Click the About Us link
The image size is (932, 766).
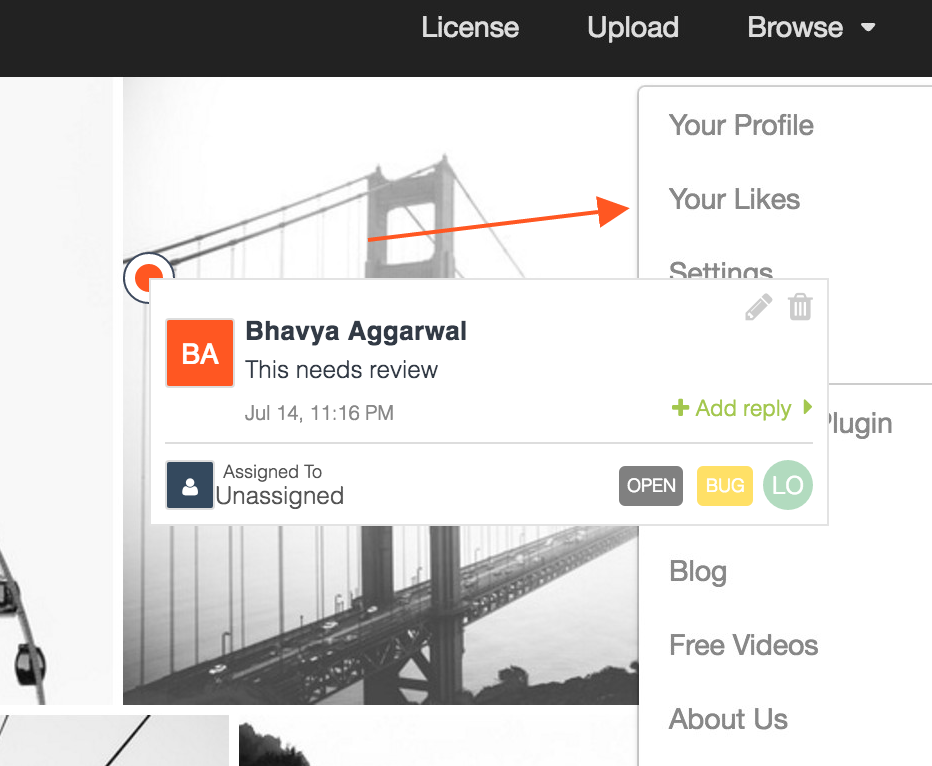(x=728, y=719)
